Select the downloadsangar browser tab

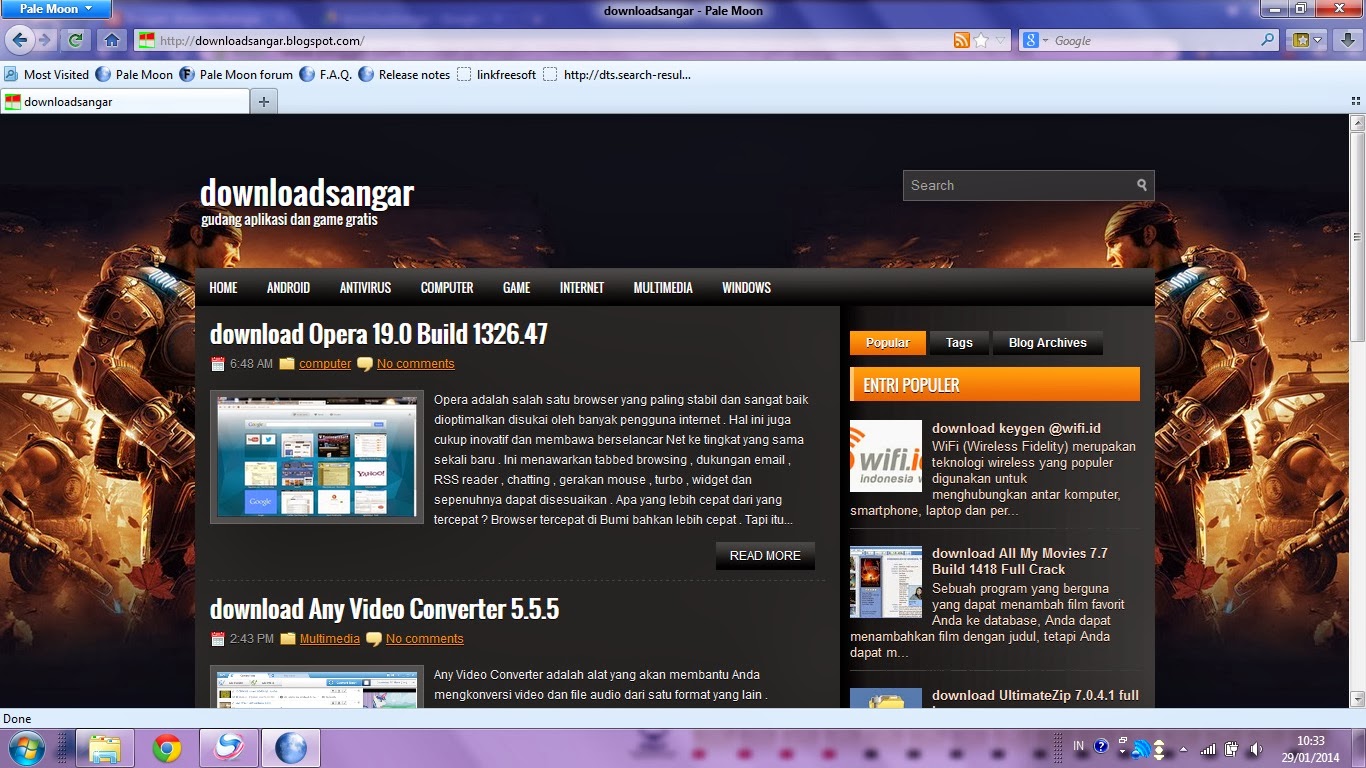[x=125, y=101]
